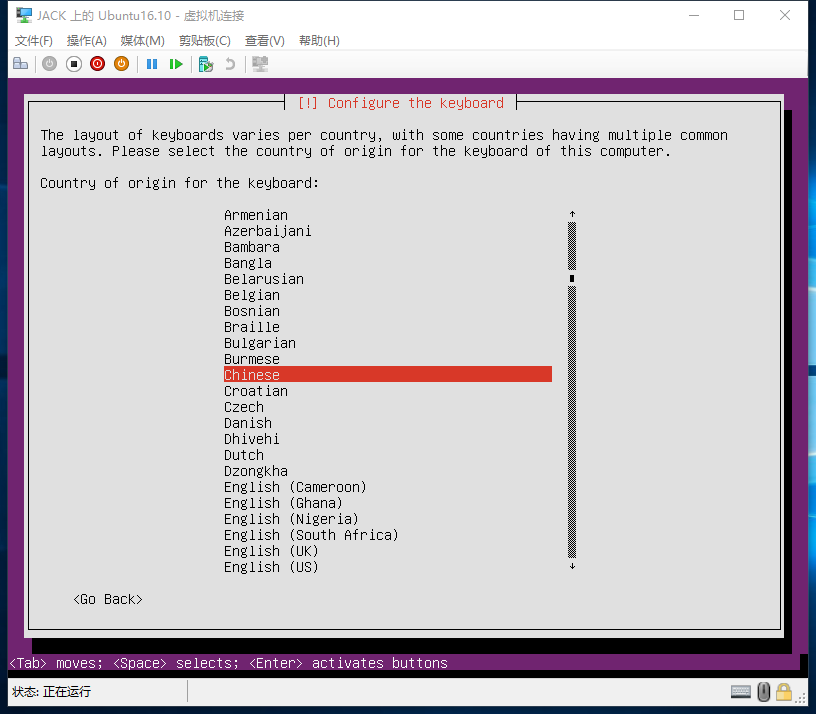Screen dimensions: 816x714
Task: Choose English (US) keyboard layout
Action: click(x=271, y=567)
